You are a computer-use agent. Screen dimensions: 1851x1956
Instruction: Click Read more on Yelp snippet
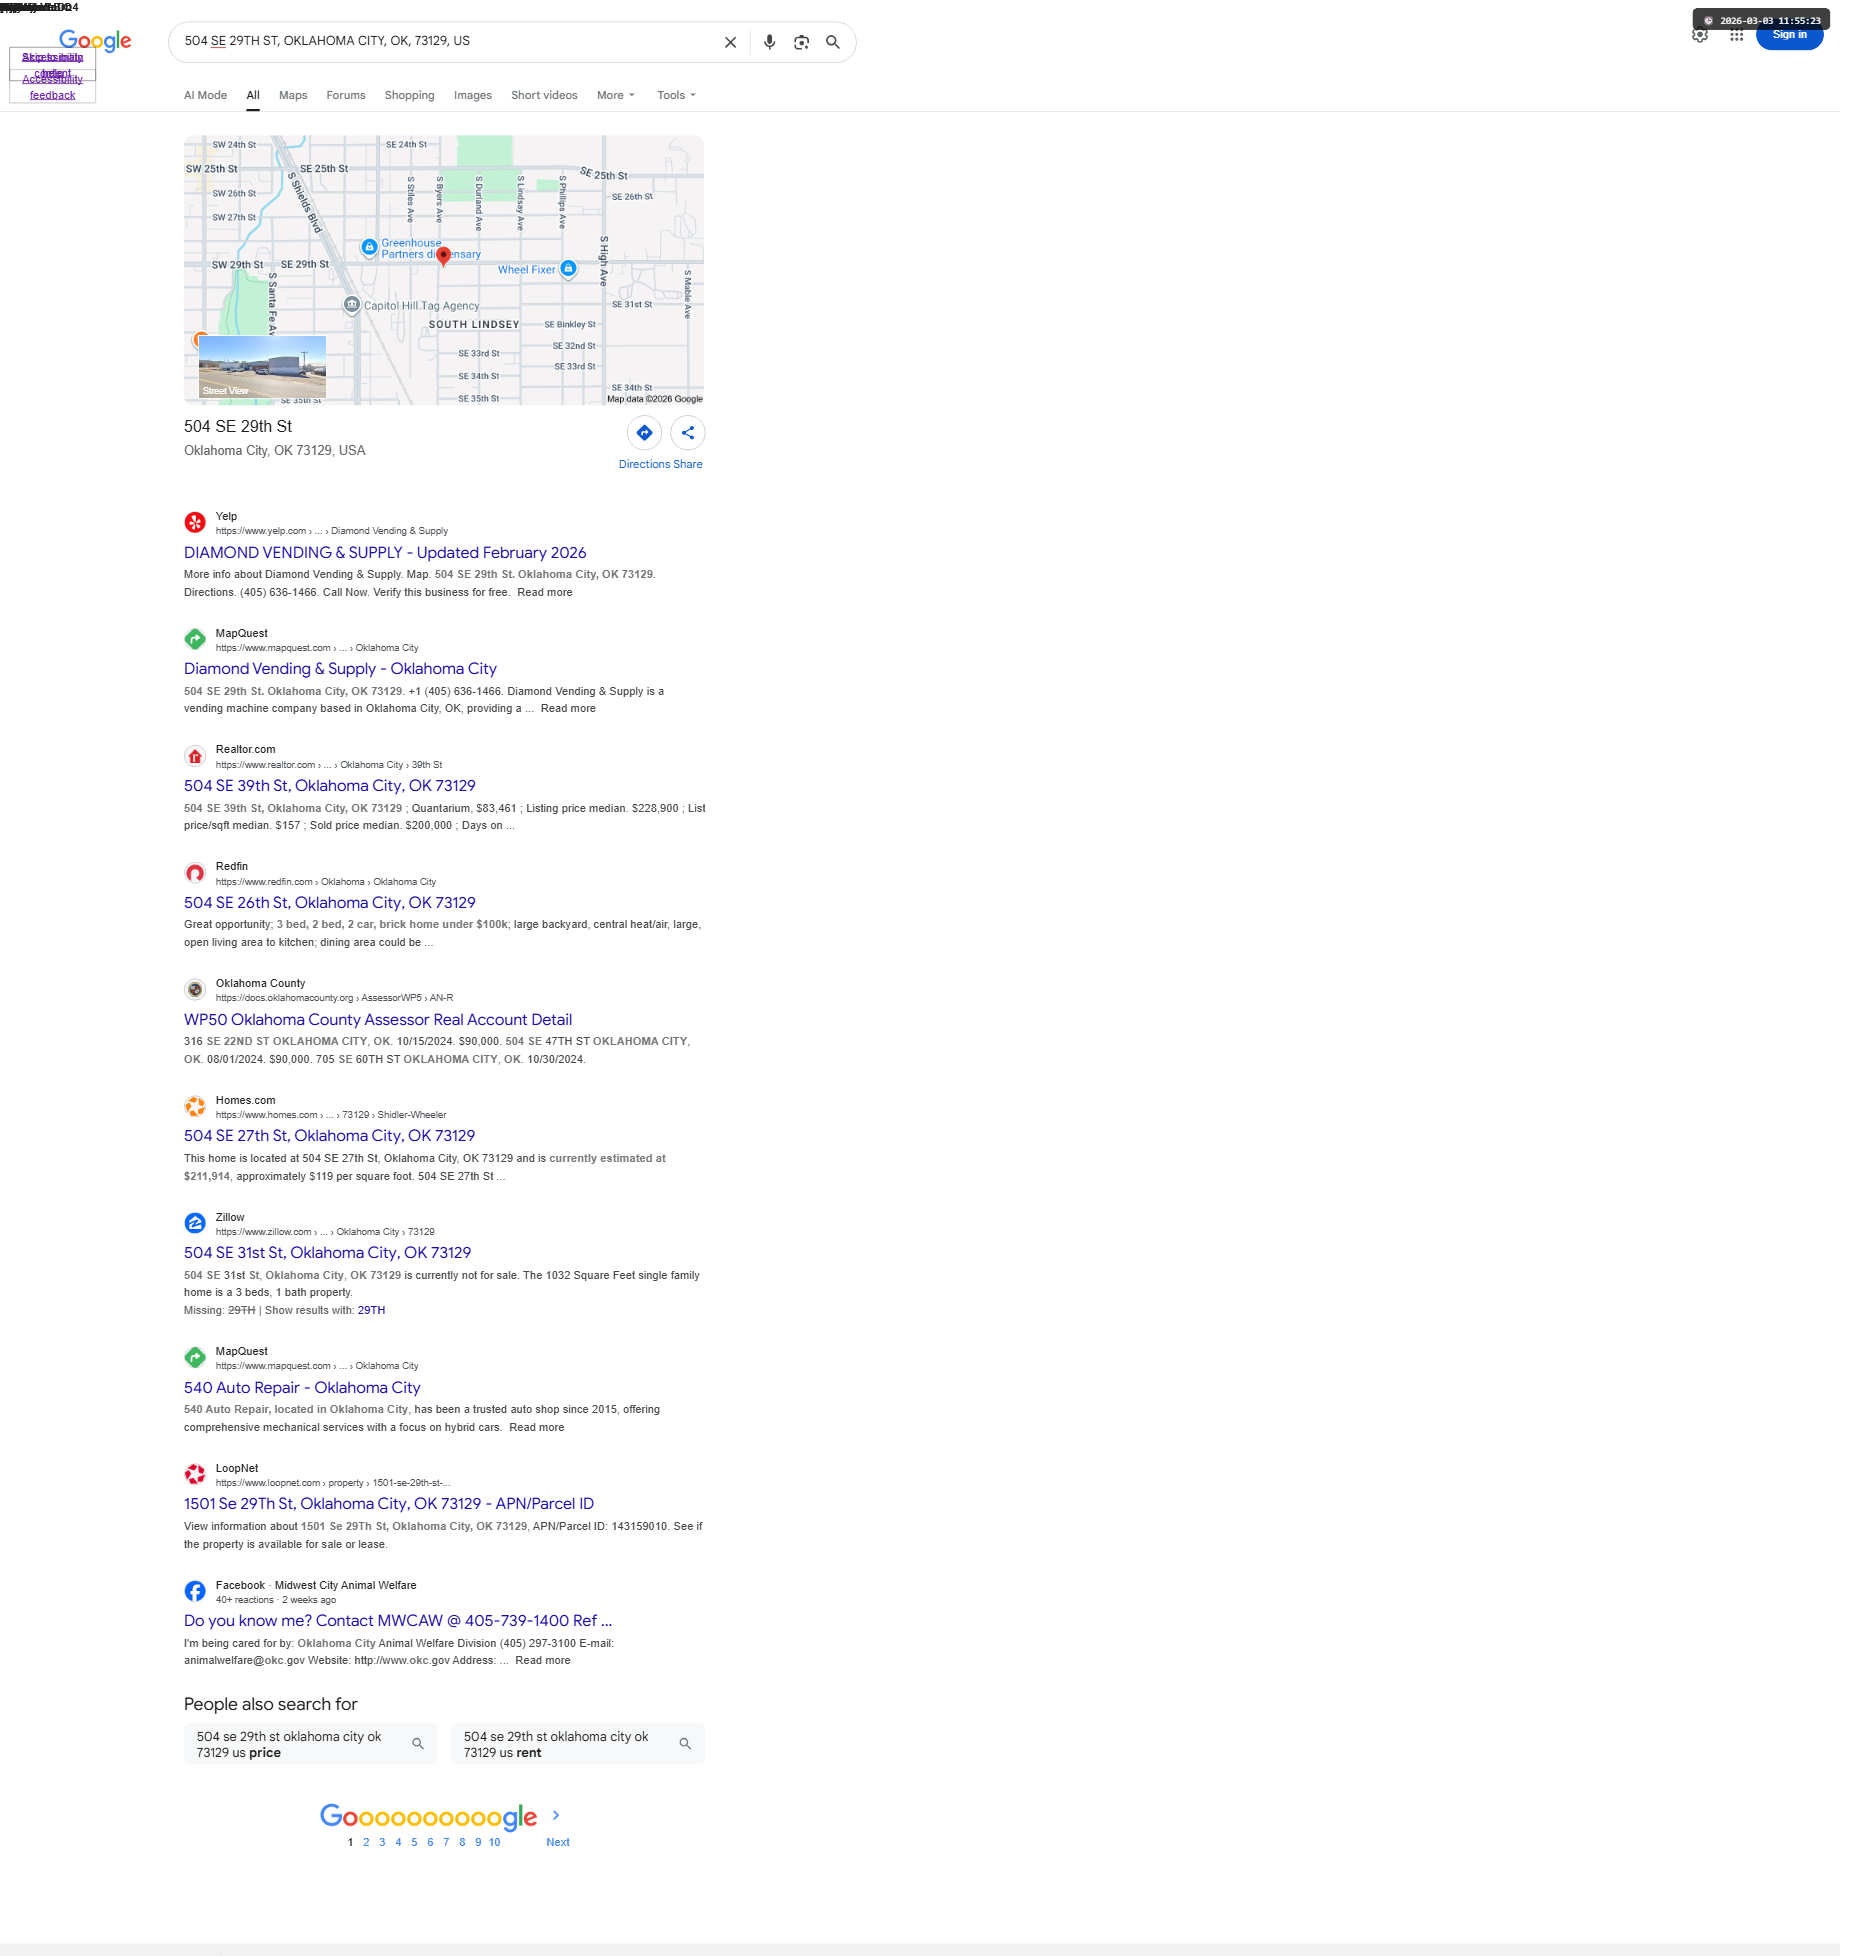[545, 592]
